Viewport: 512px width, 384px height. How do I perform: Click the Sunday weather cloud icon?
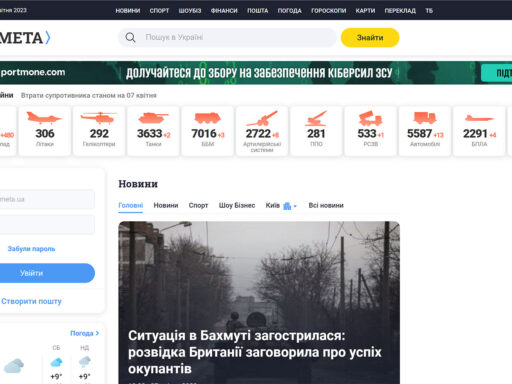(85, 361)
